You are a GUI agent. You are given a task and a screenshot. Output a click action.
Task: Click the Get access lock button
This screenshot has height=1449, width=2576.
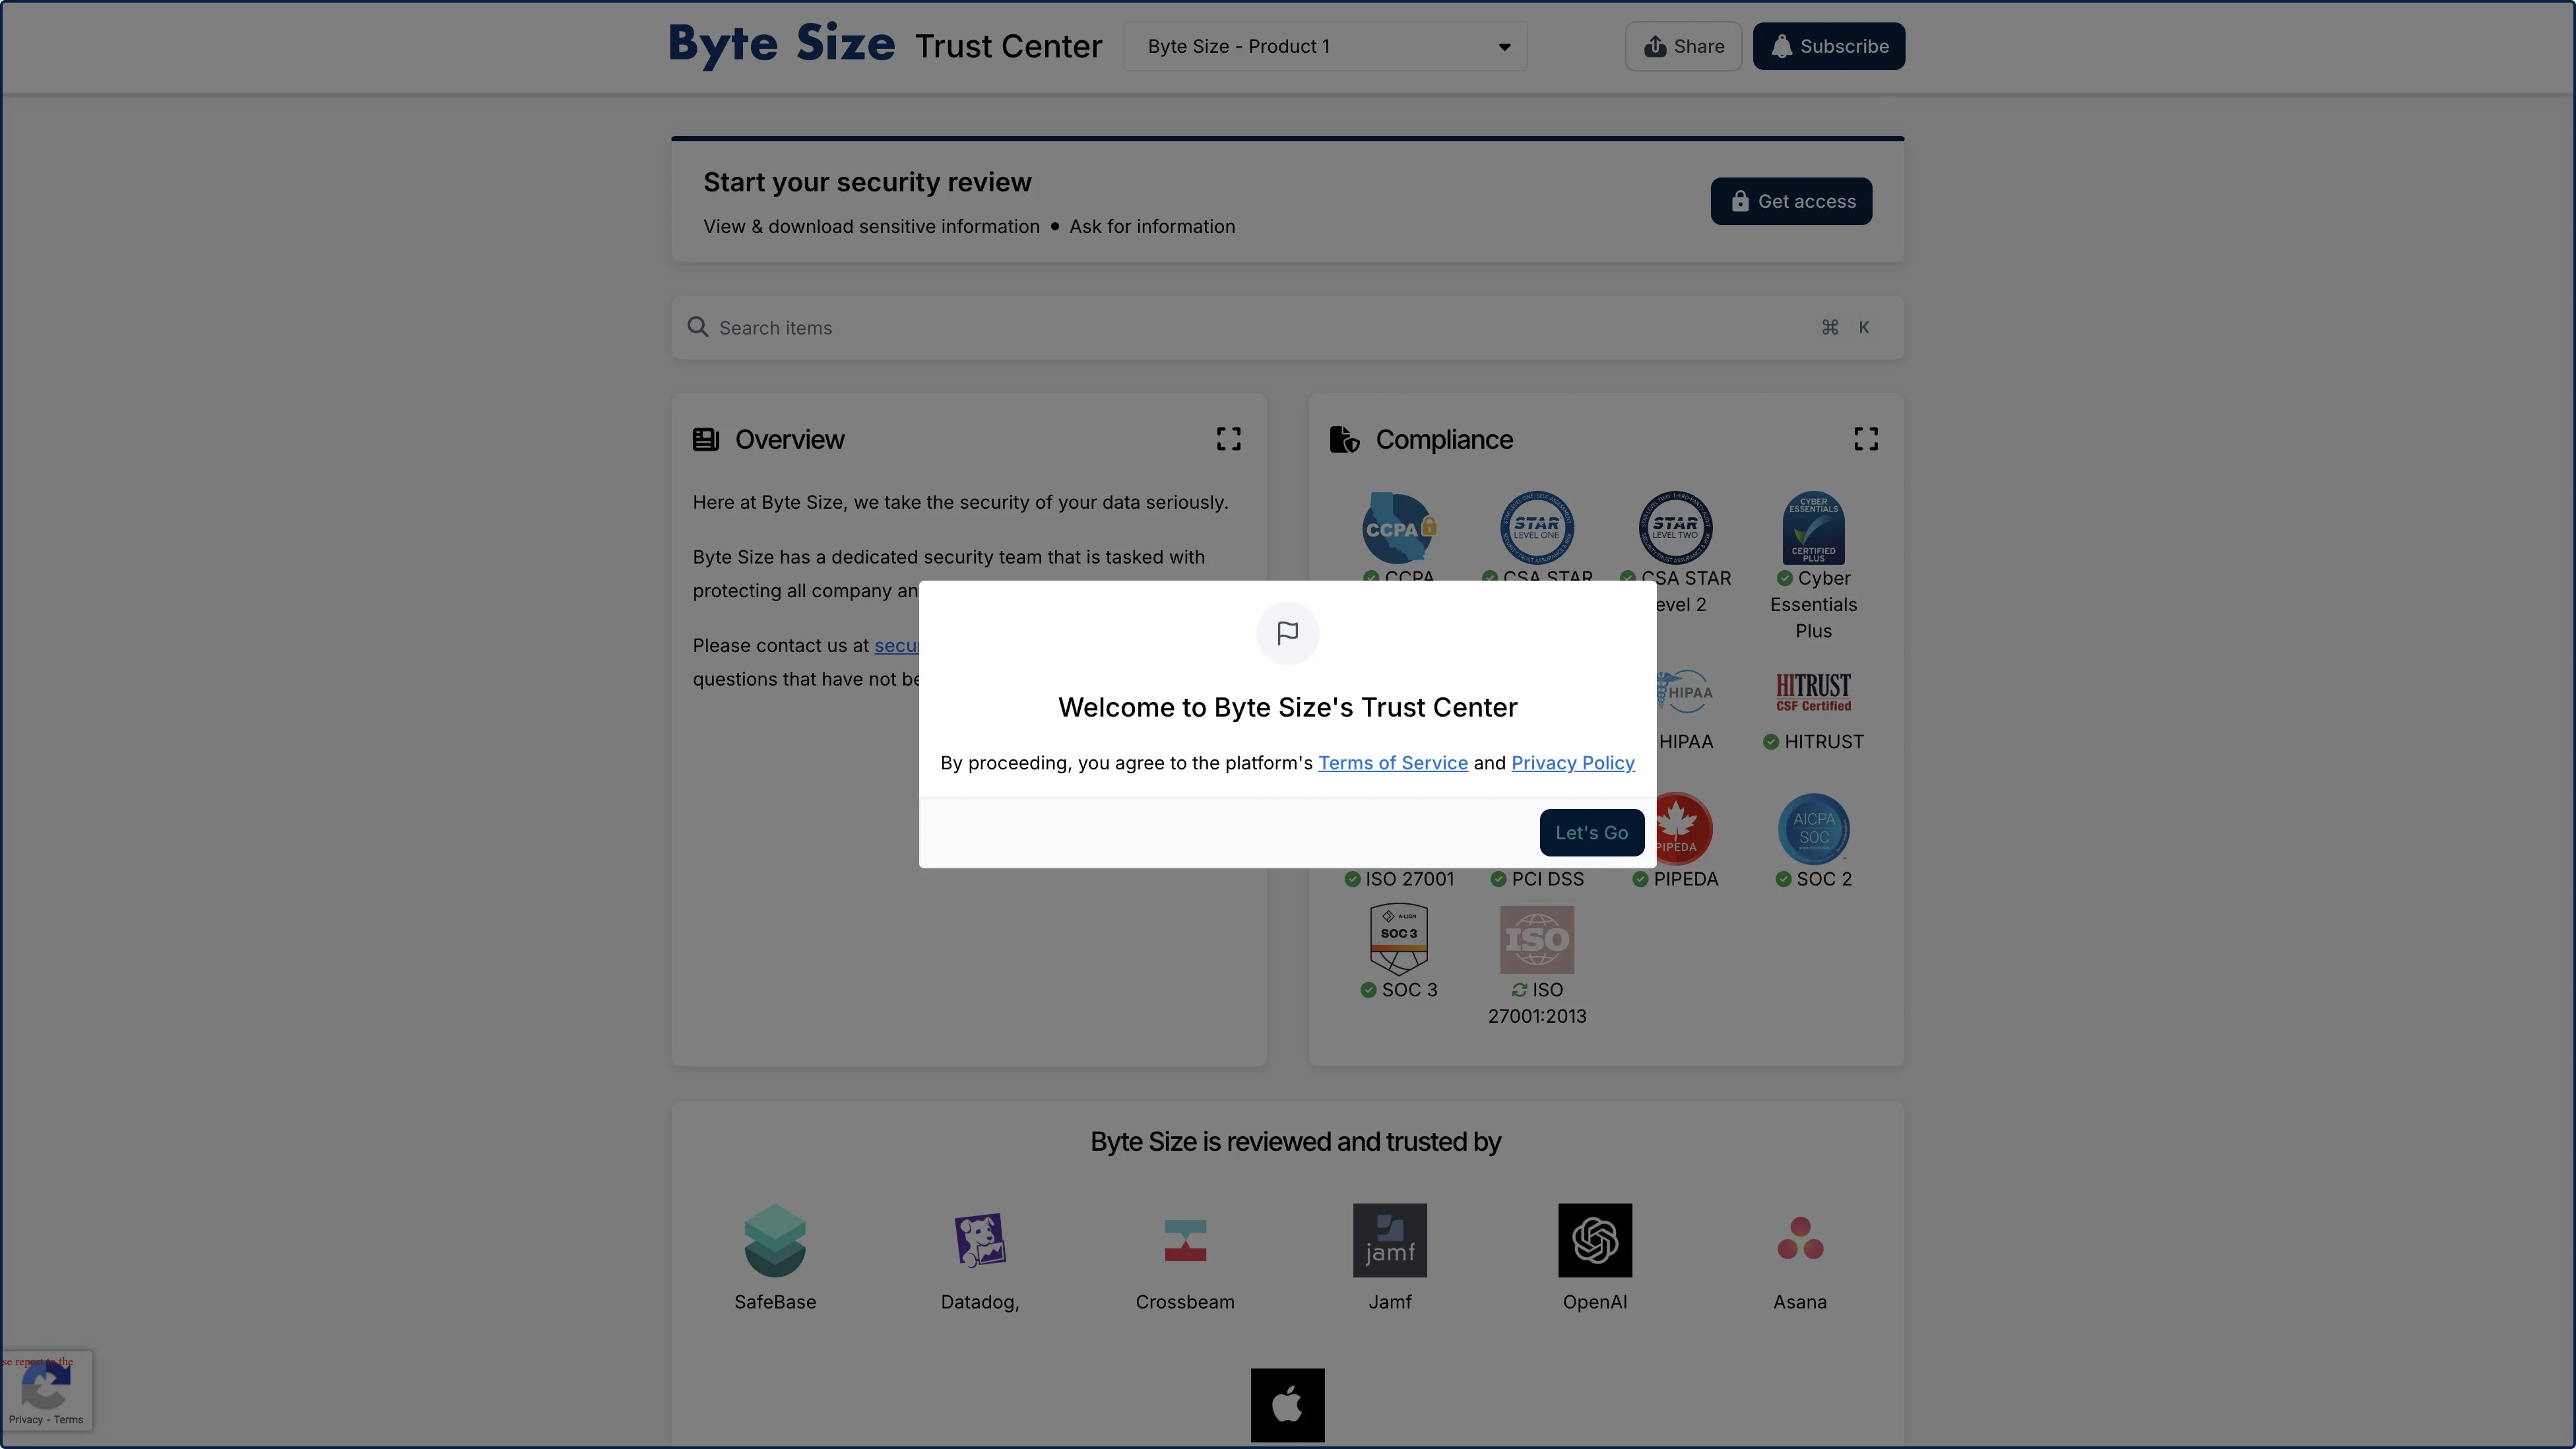click(x=1790, y=201)
